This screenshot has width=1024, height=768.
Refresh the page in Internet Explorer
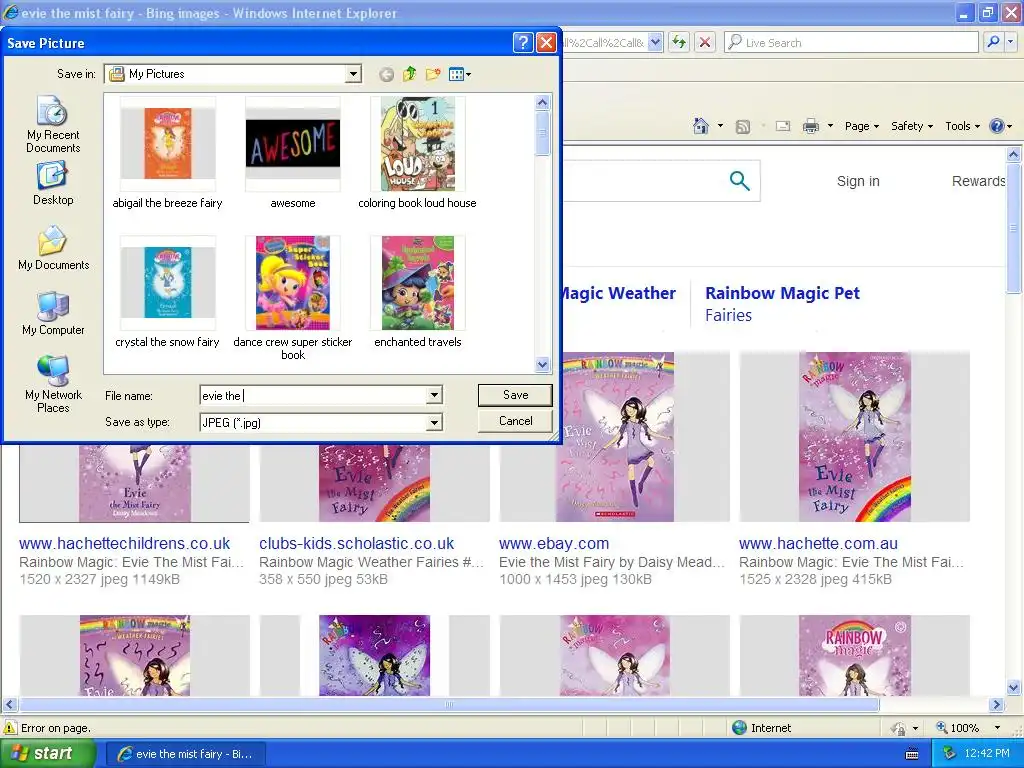[x=679, y=42]
